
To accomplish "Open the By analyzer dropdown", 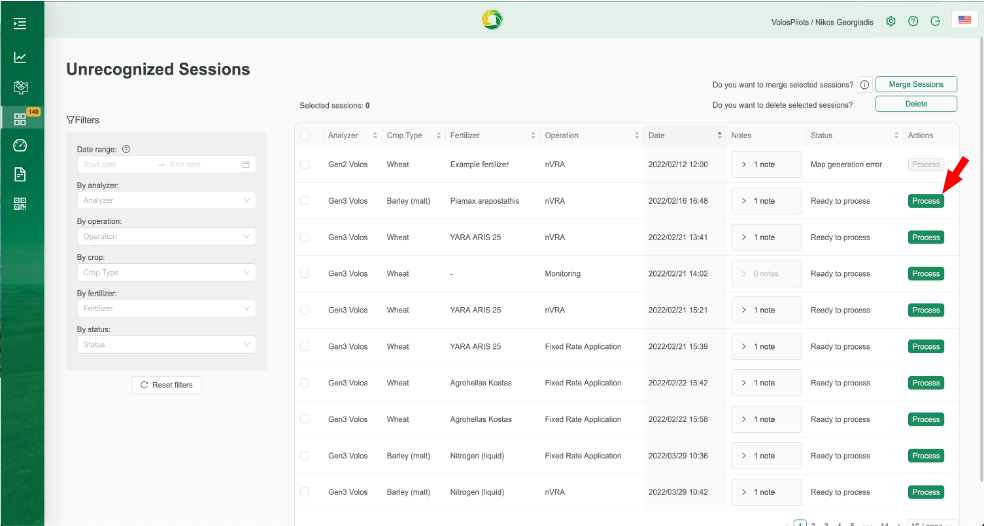I will (166, 200).
